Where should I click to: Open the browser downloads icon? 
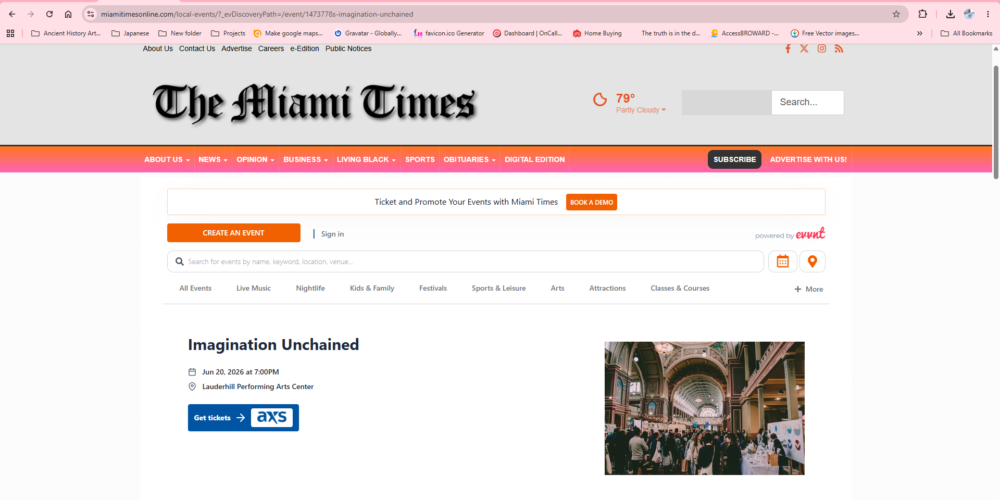coord(950,14)
